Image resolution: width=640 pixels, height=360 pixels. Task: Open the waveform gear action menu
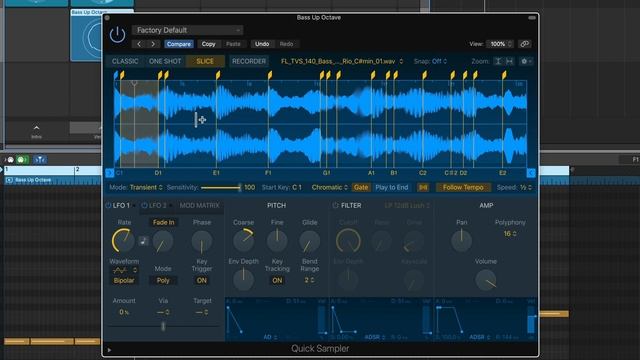pos(526,61)
